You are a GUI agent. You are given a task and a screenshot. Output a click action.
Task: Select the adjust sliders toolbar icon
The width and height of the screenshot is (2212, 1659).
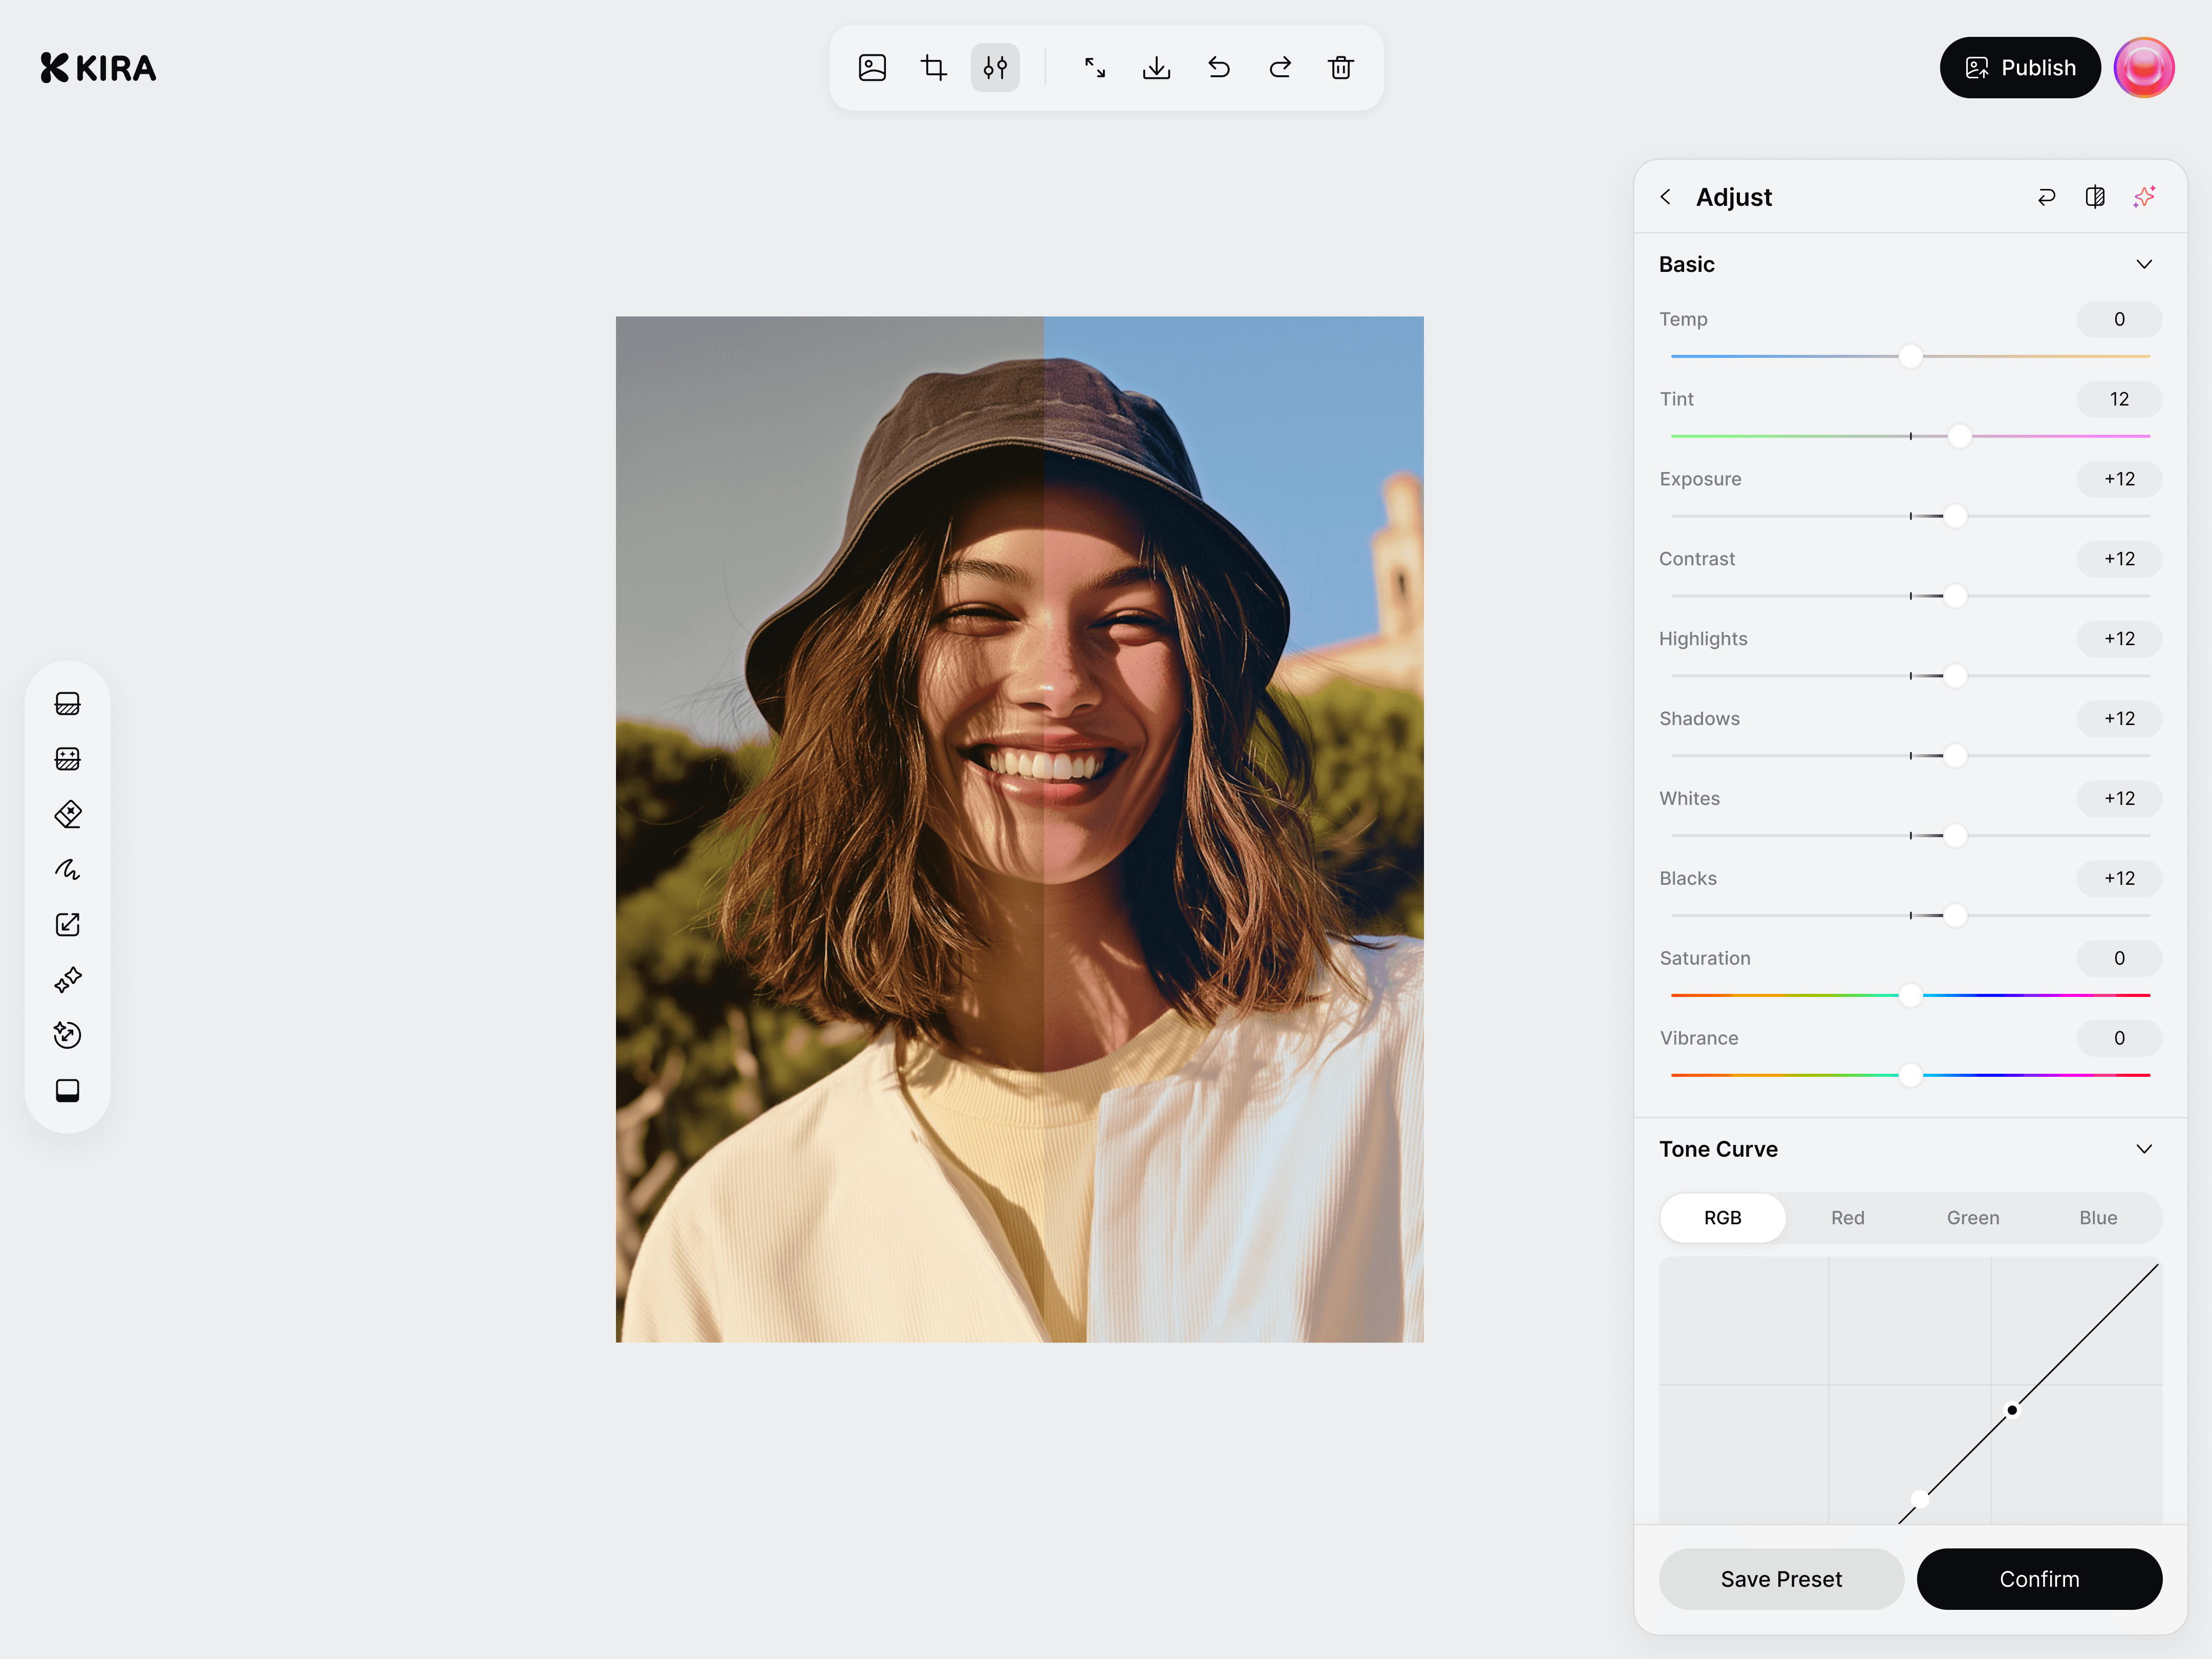995,68
